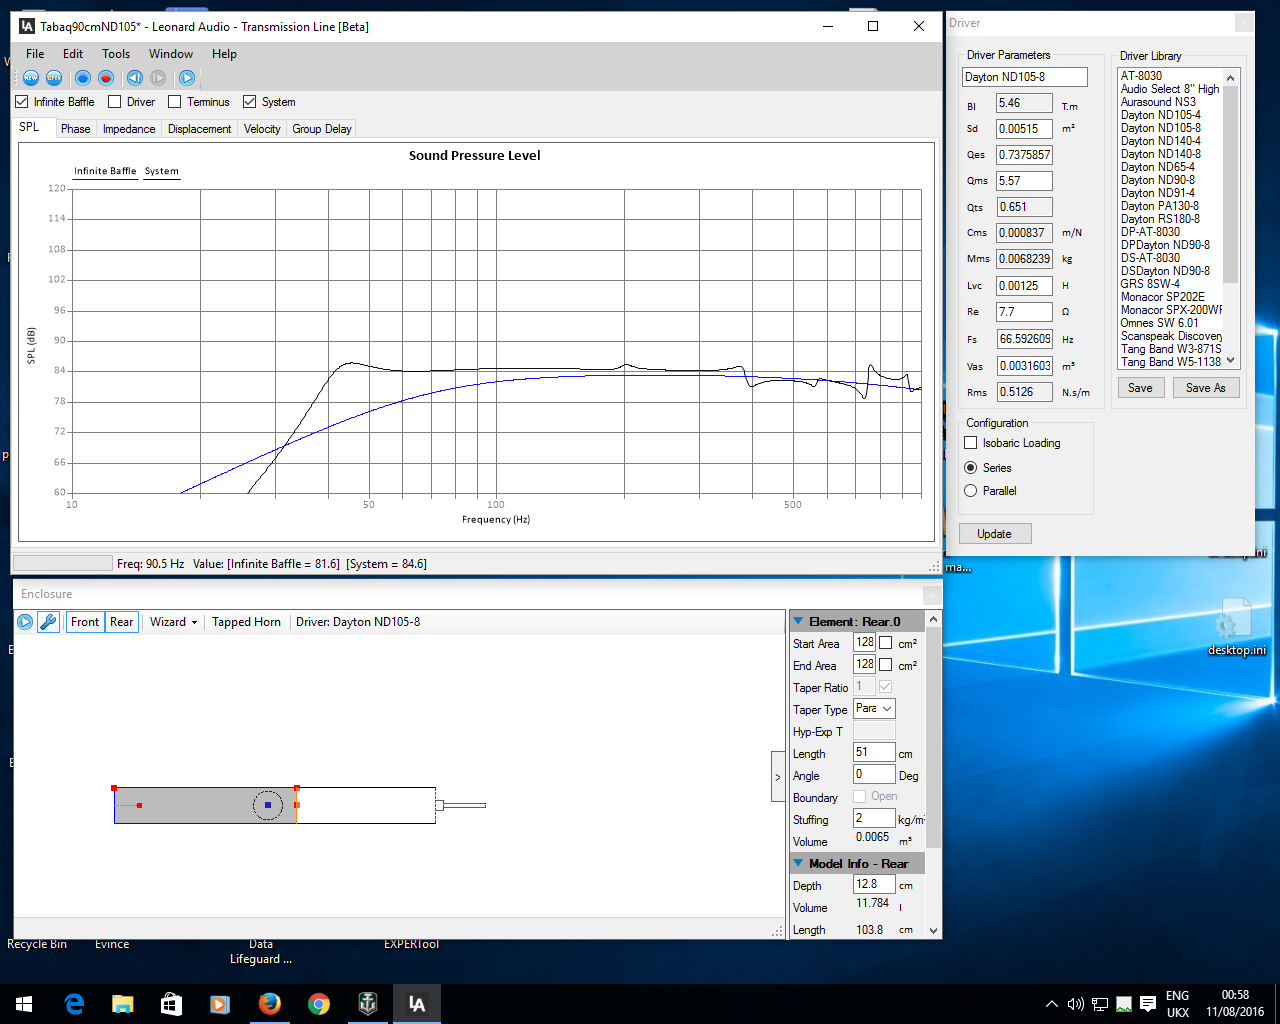Enable the Driver checkbox

click(114, 102)
